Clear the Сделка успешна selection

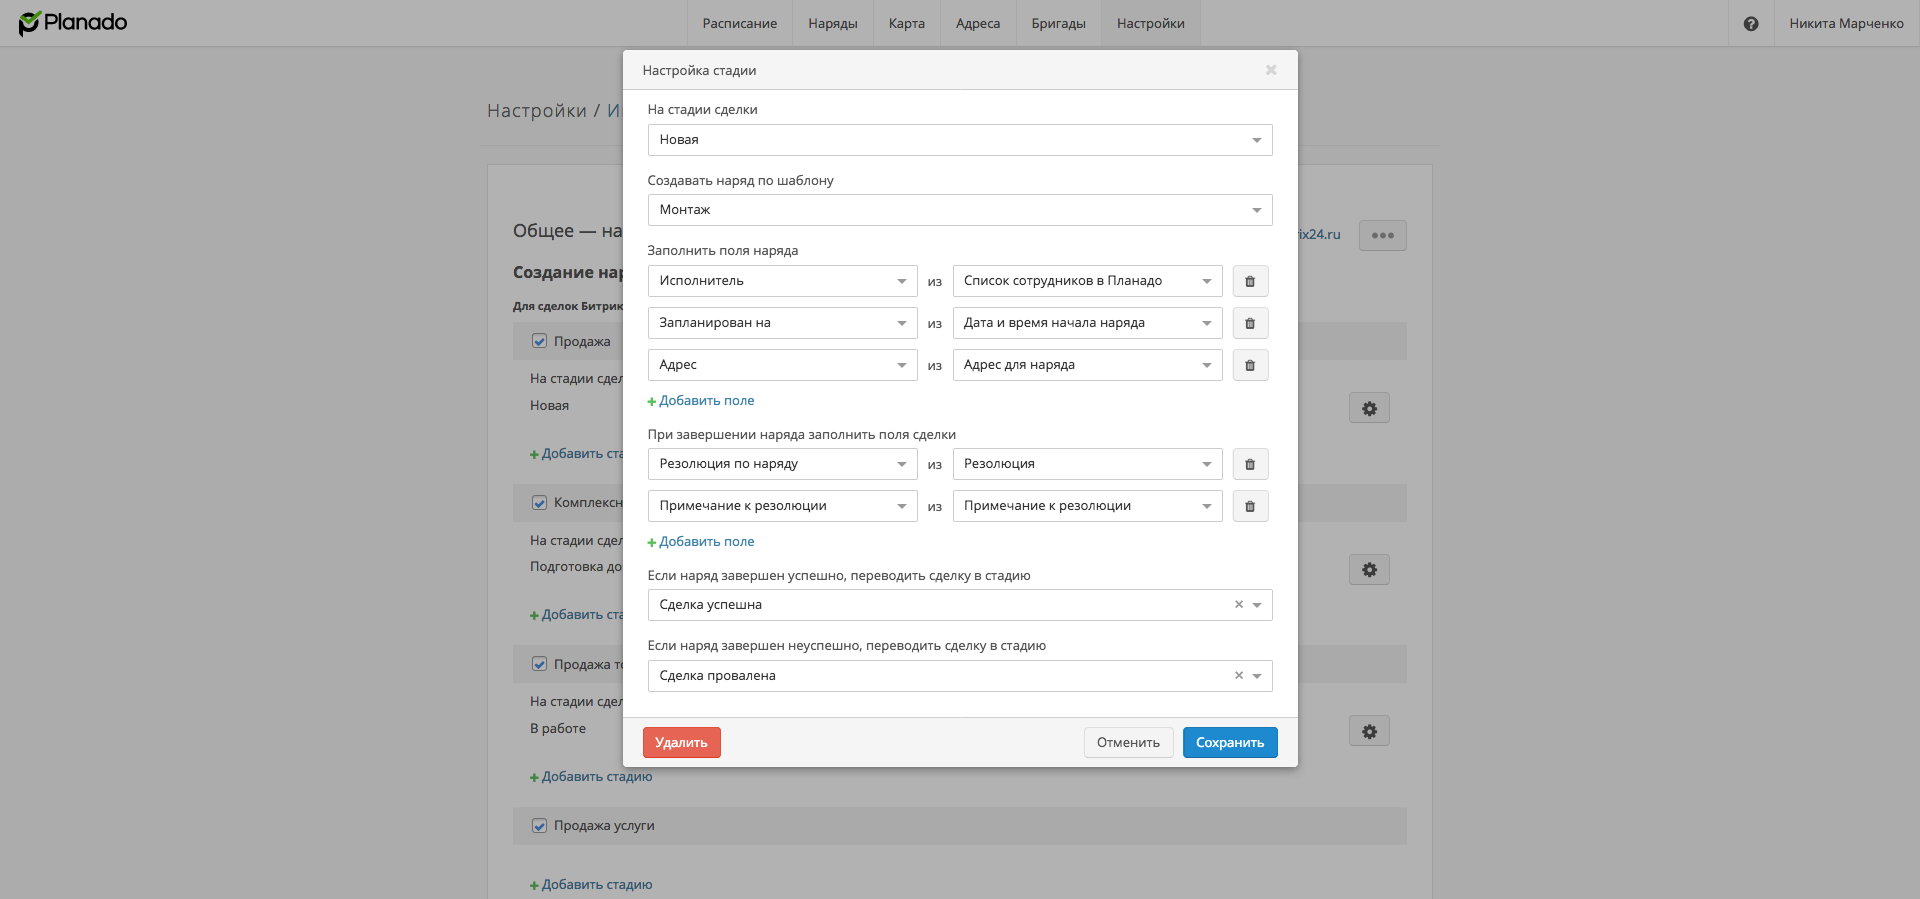1238,604
